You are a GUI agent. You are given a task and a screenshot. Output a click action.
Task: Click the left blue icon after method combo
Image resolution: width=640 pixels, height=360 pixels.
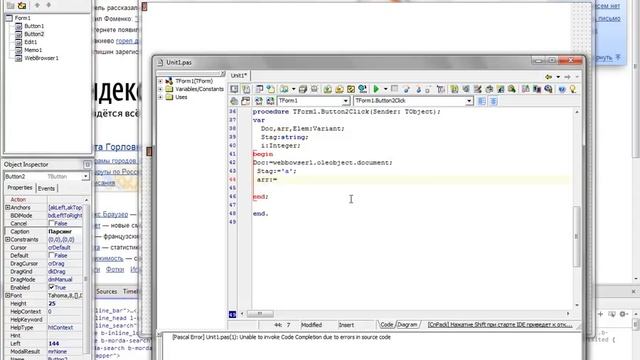point(482,100)
